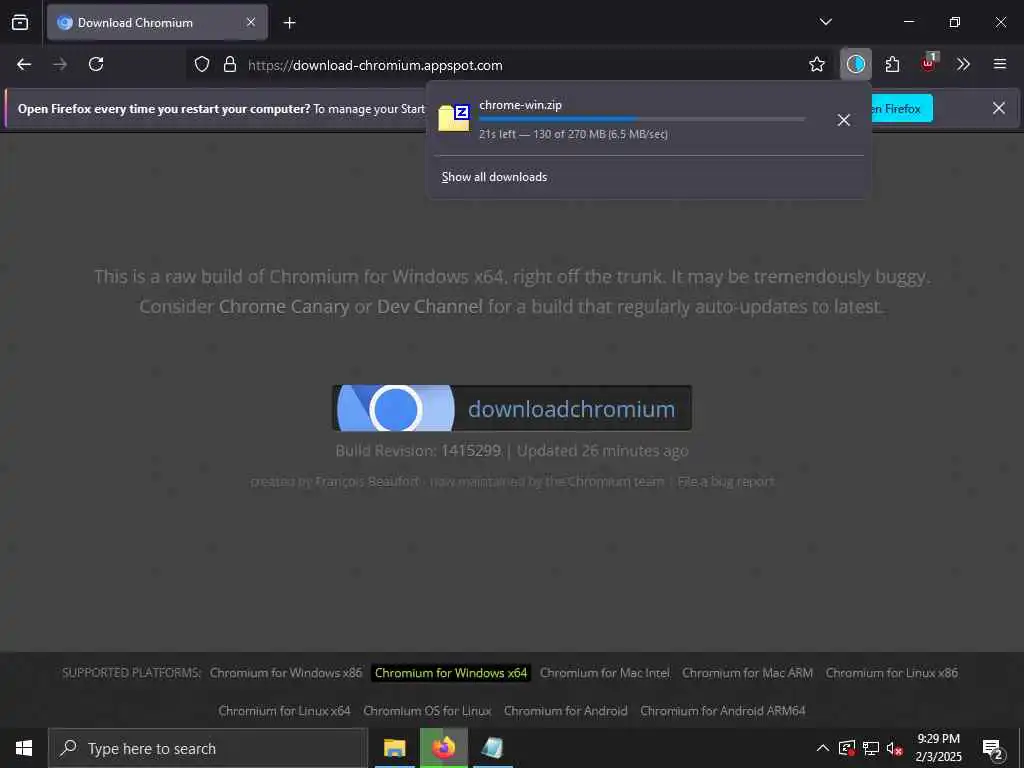
Task: Click the security warning tray icon
Action: coord(847,748)
